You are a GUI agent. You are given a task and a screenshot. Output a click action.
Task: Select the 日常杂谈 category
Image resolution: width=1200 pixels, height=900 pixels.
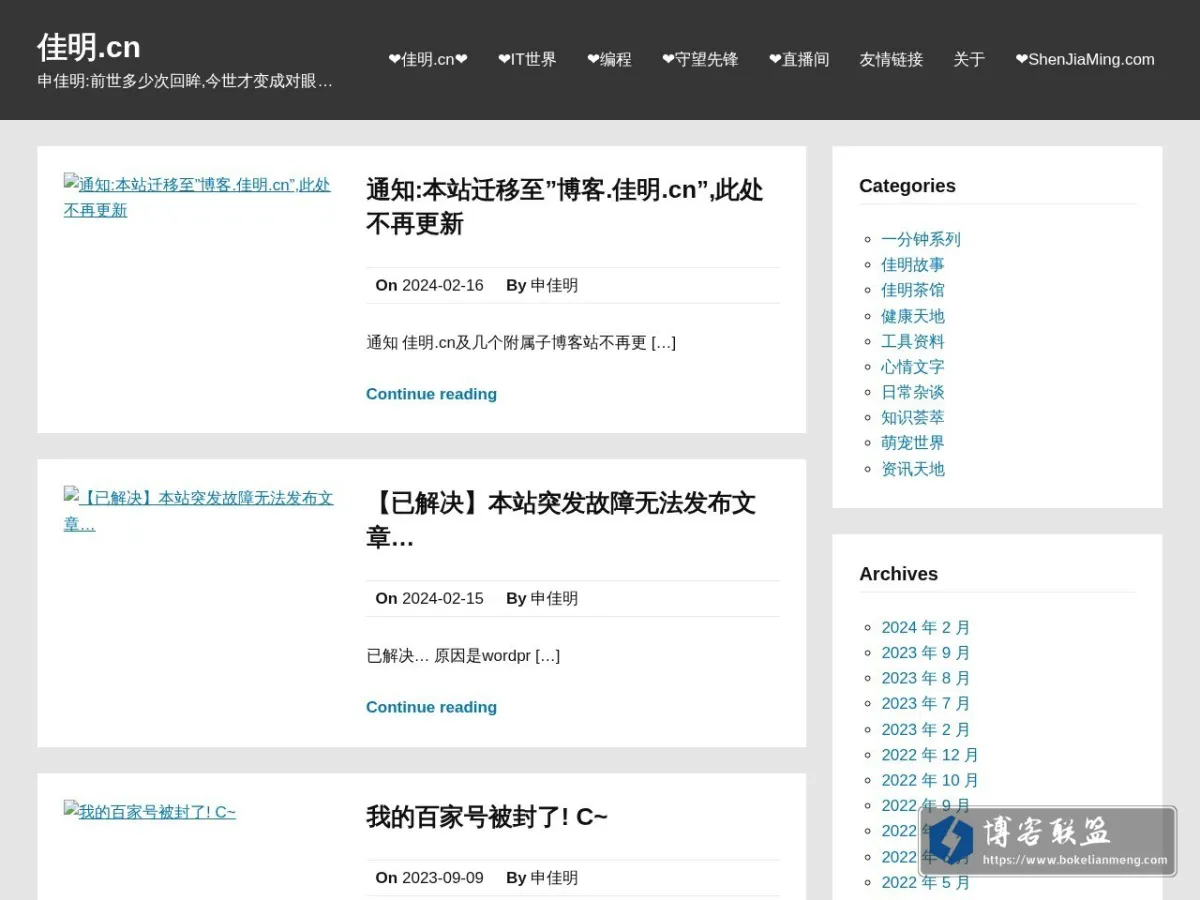(913, 392)
